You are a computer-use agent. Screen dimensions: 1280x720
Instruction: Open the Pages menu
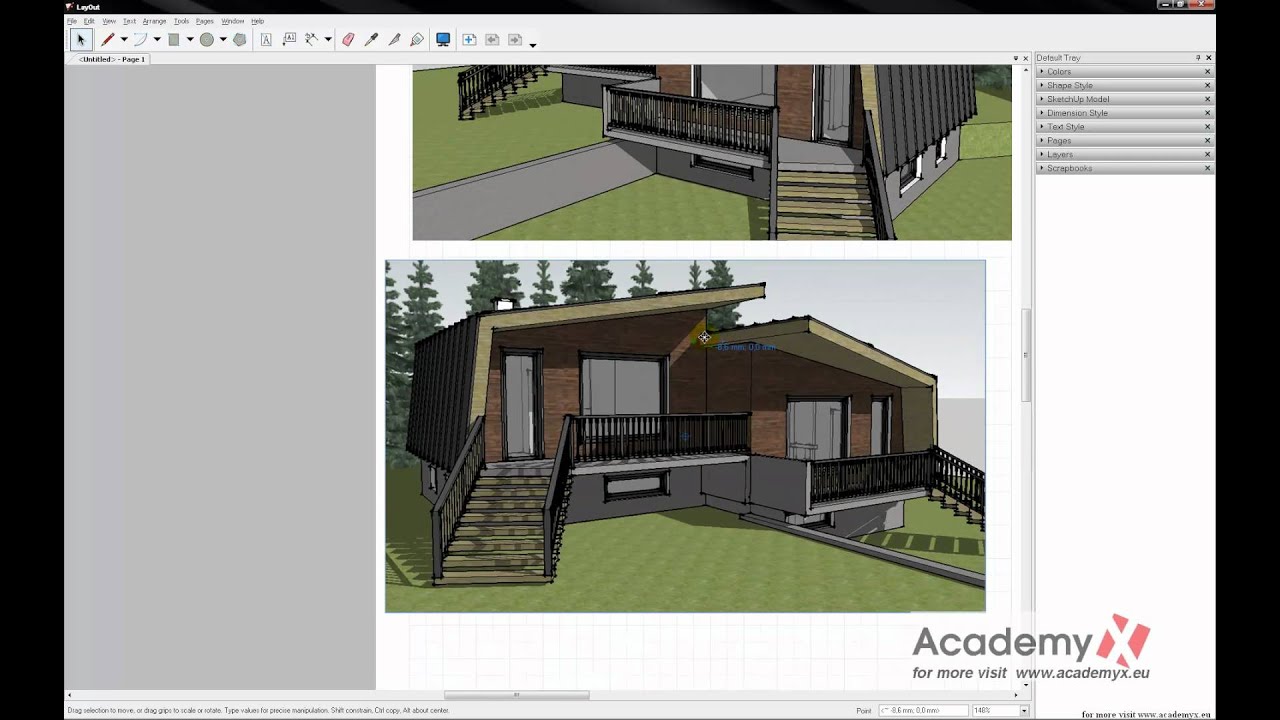point(205,21)
